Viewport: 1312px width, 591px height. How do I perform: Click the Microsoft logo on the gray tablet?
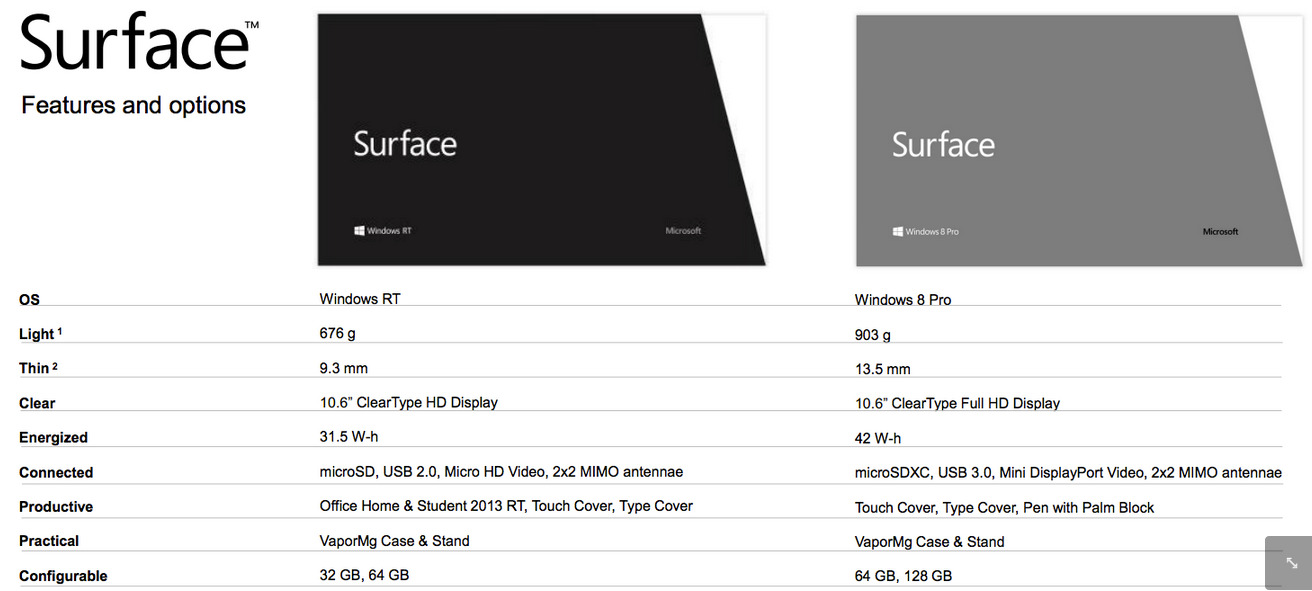[x=1220, y=231]
